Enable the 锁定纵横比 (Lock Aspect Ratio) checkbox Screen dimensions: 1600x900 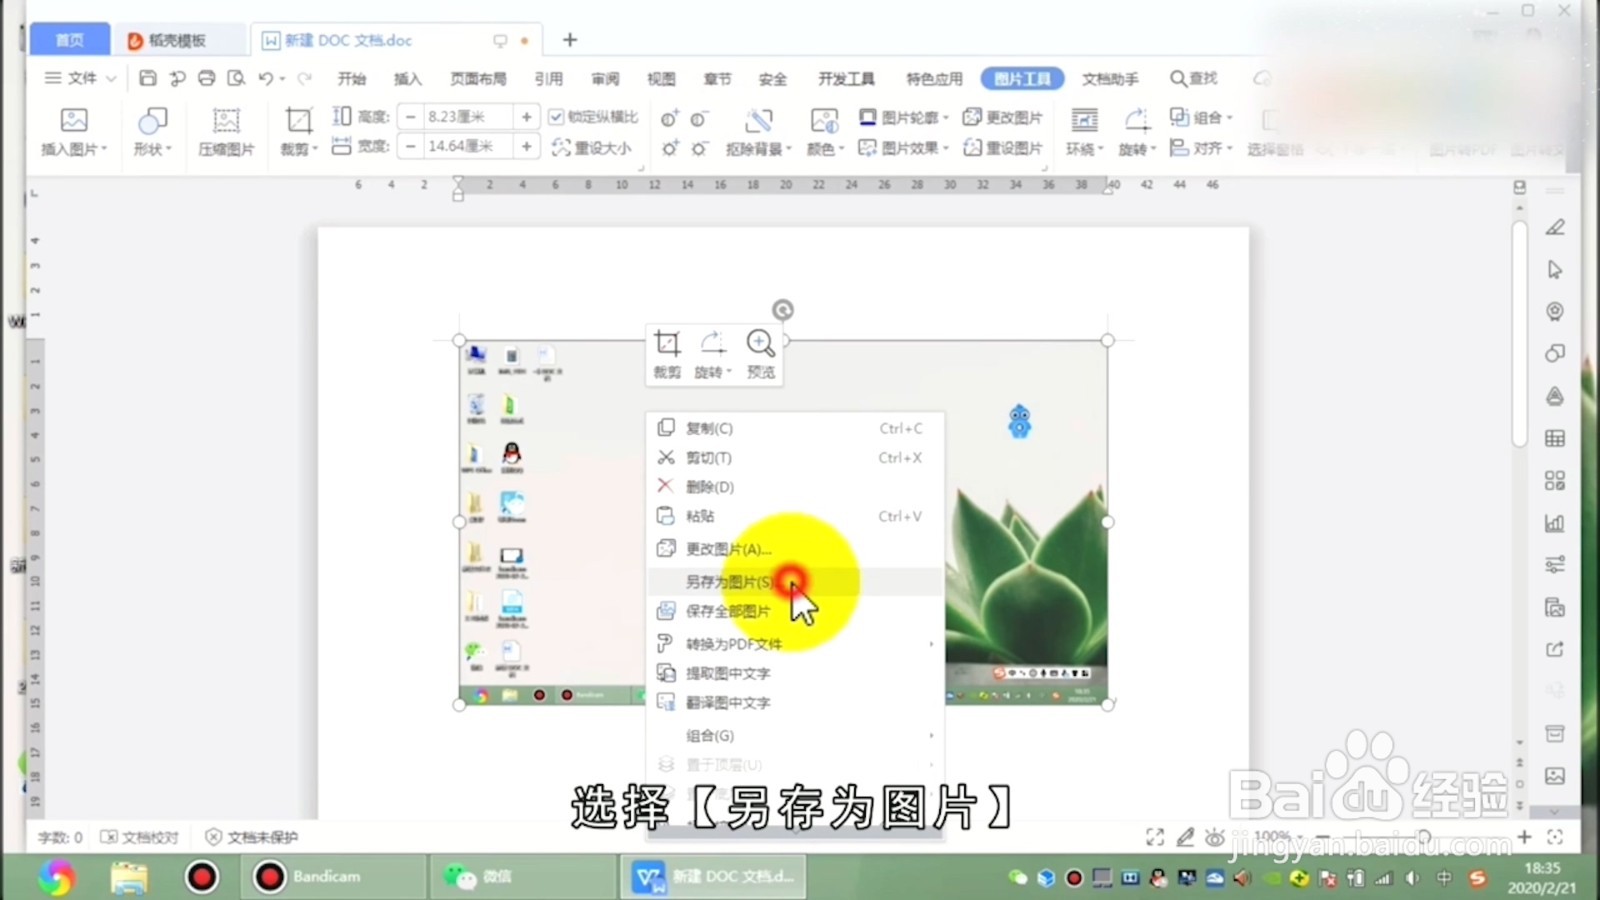pos(556,116)
